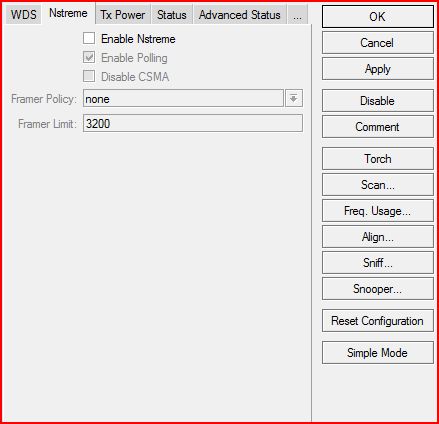Open the Scan... tool
Image resolution: width=439 pixels, height=424 pixels.
tap(378, 185)
